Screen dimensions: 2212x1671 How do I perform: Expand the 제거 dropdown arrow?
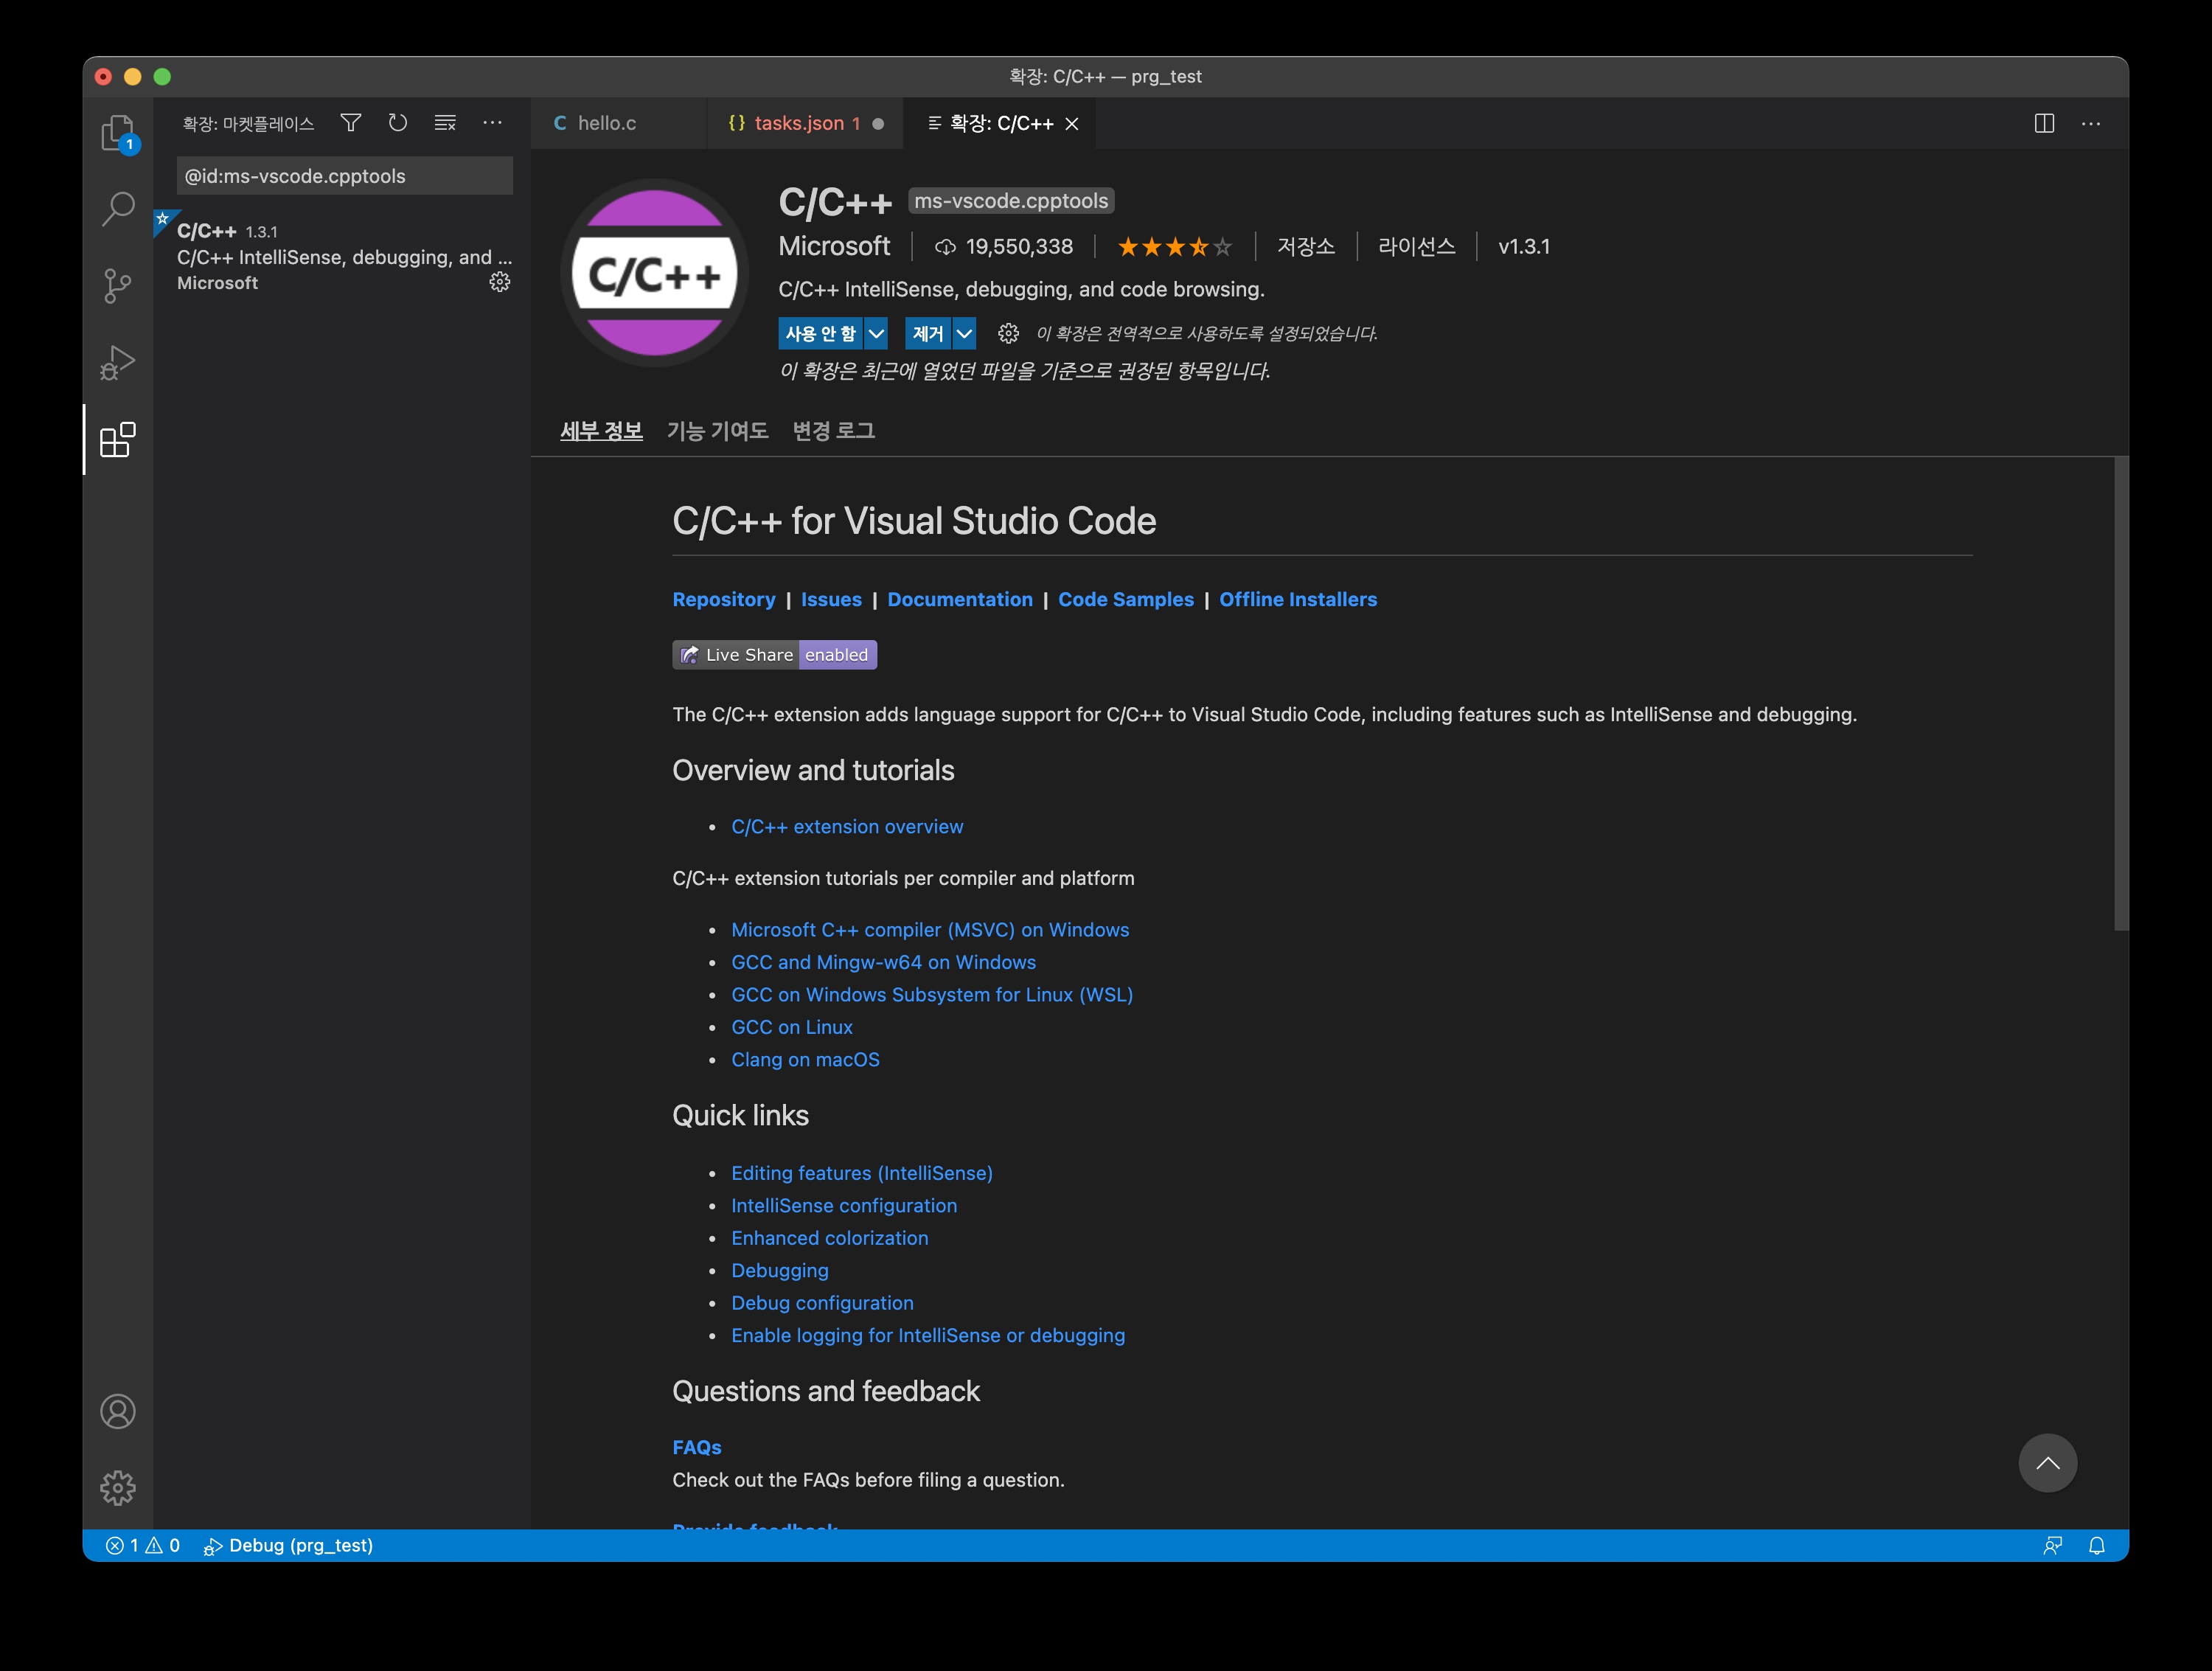coord(964,333)
